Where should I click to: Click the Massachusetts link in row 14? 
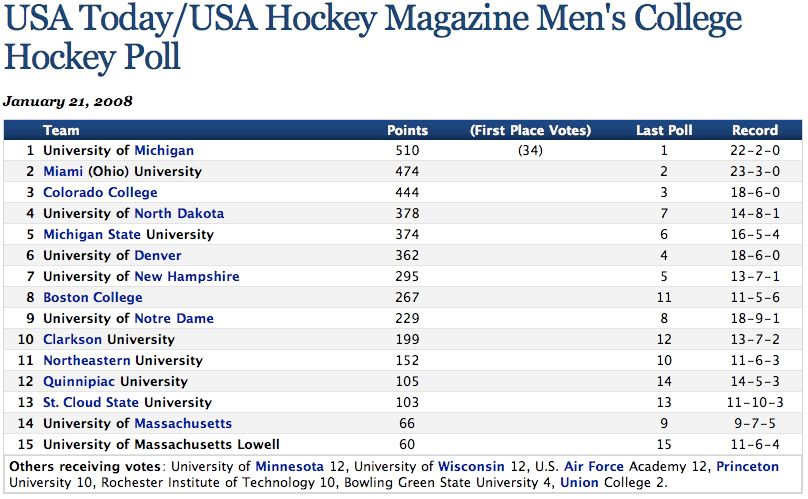(x=183, y=423)
